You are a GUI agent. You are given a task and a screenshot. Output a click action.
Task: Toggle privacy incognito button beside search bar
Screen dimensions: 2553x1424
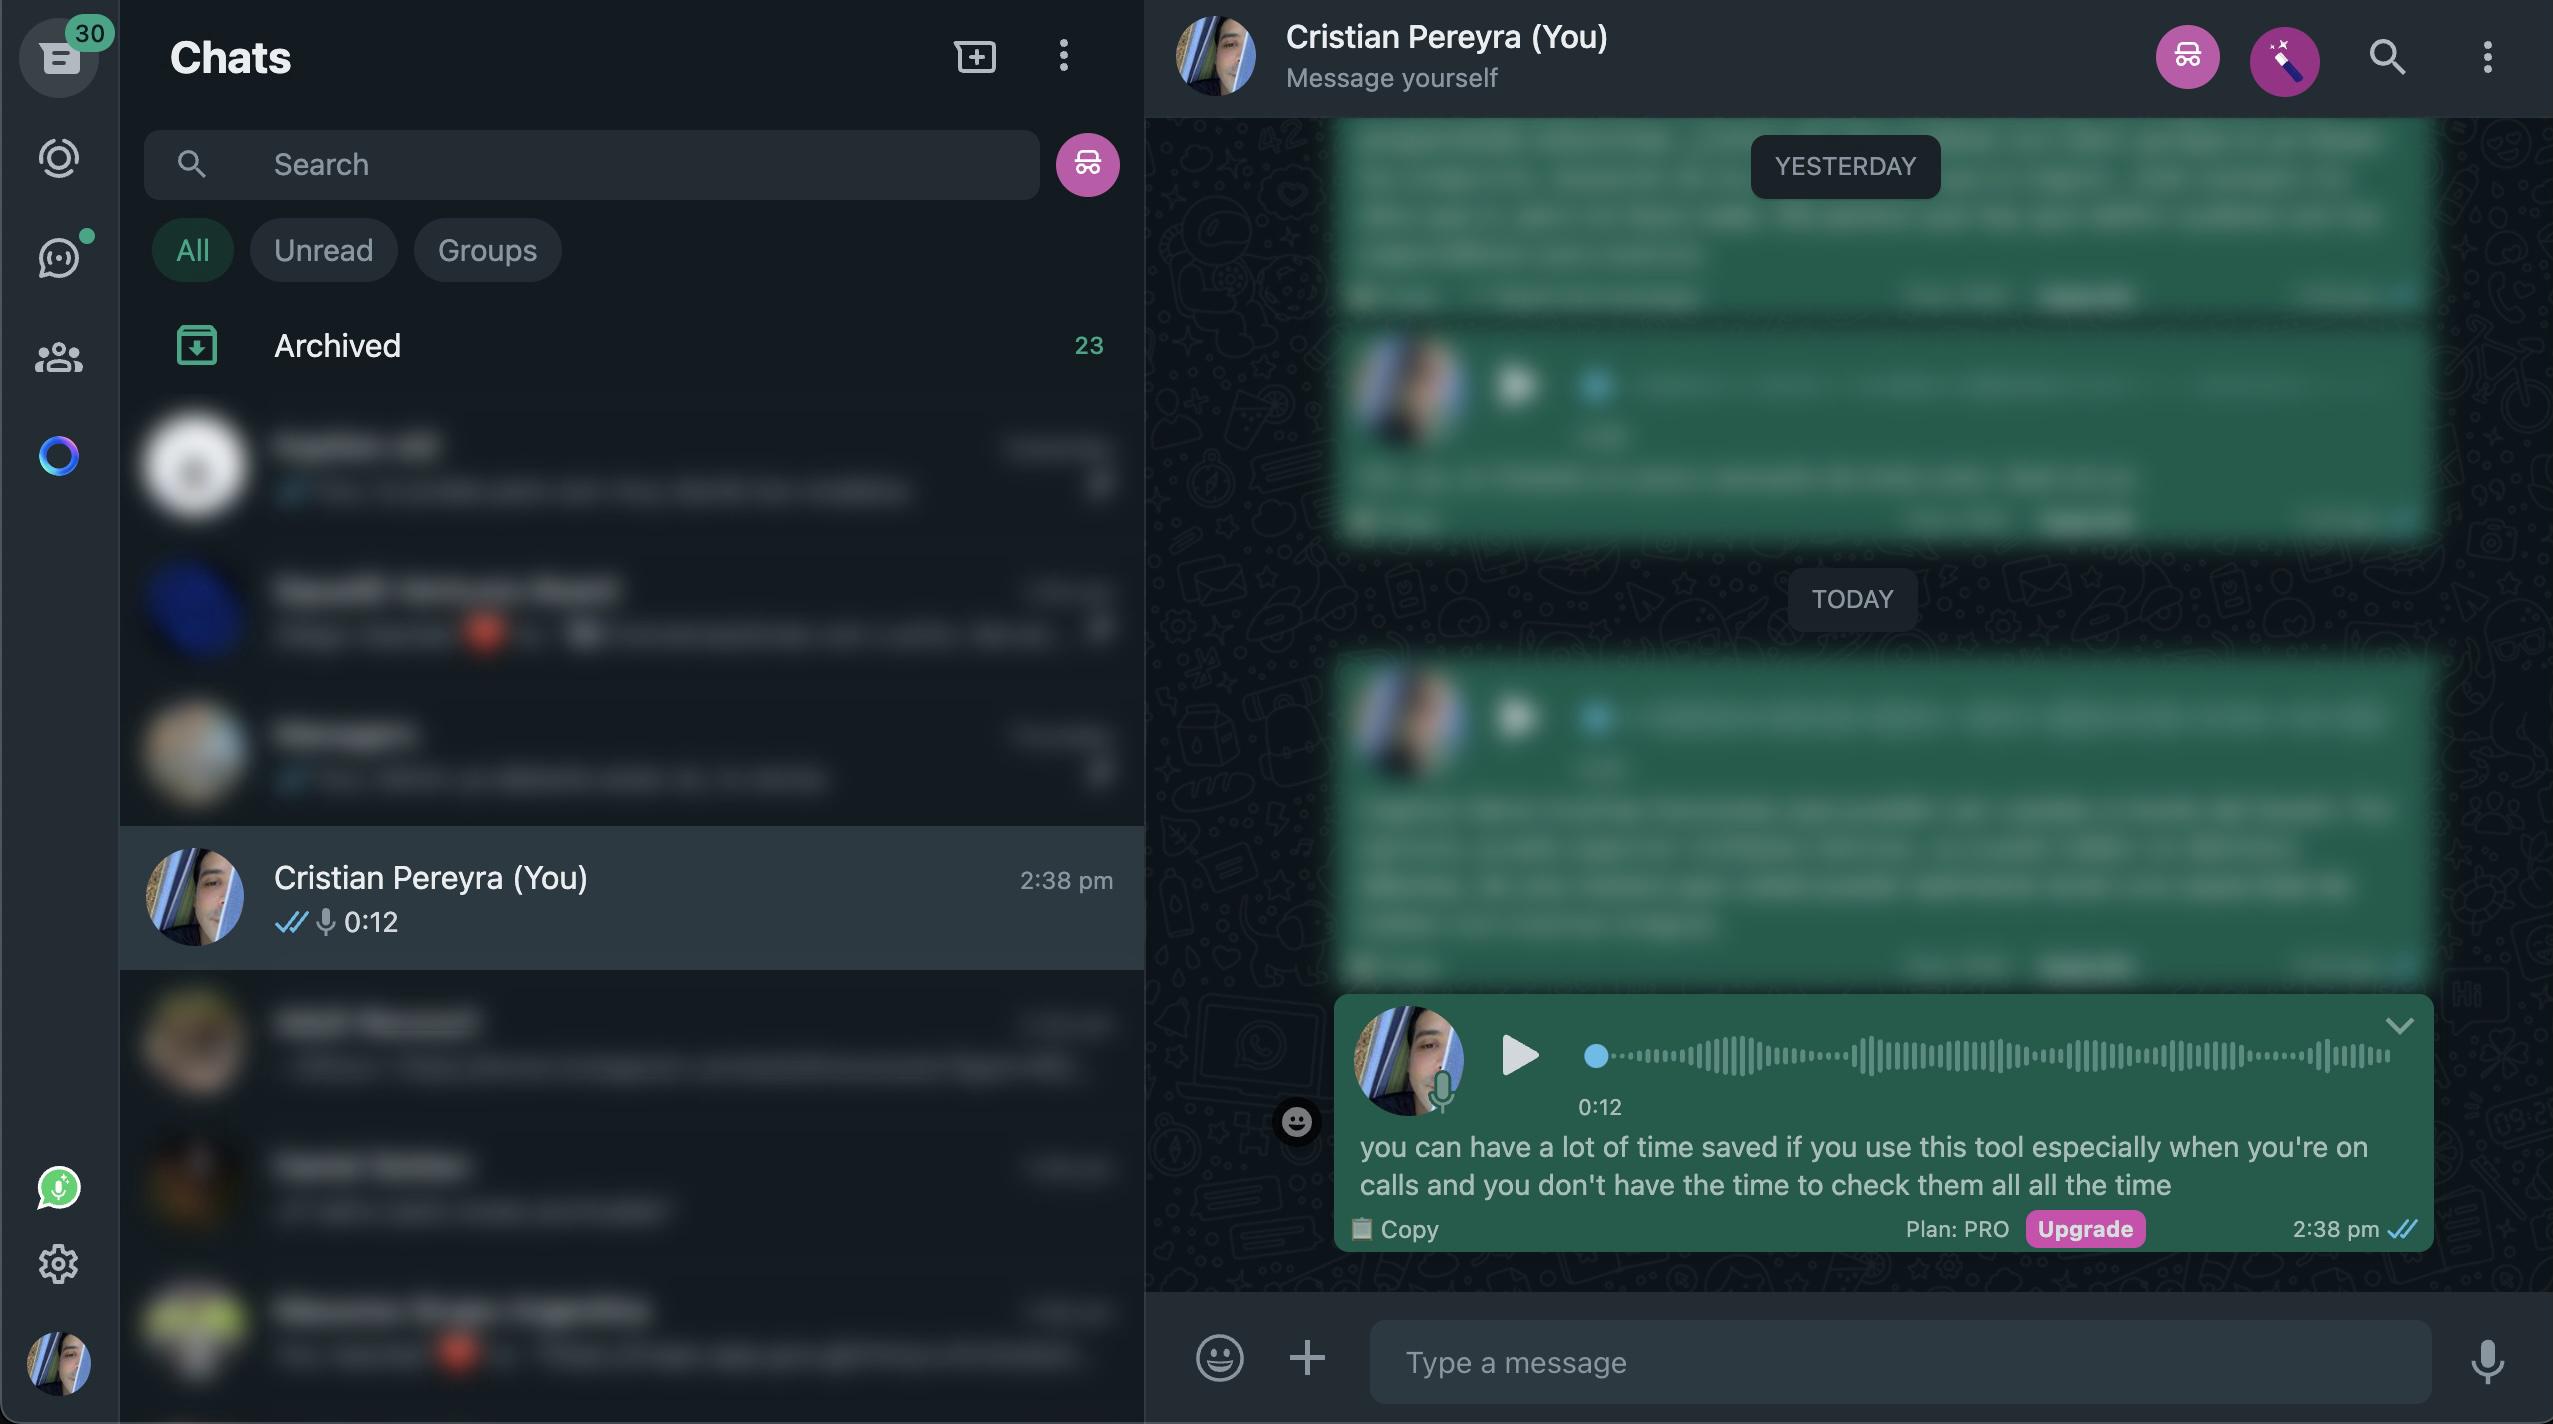pos(1087,164)
